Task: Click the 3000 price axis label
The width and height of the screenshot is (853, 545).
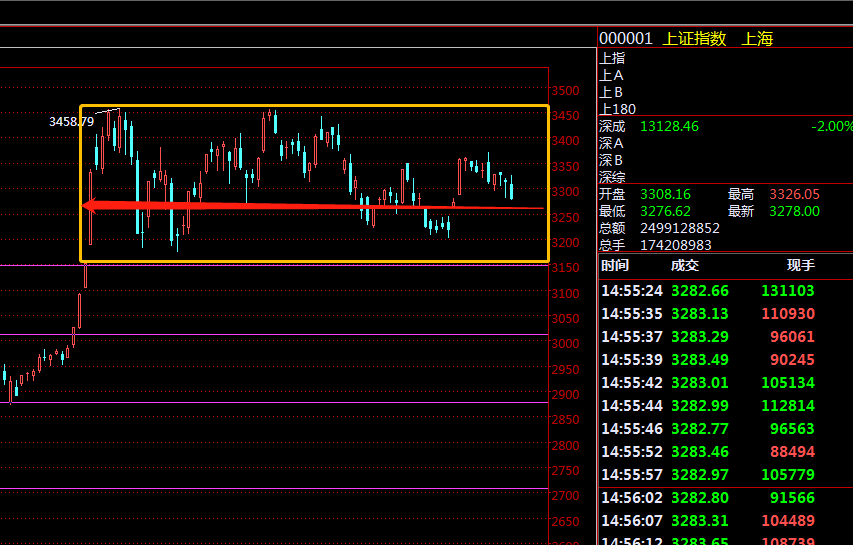Action: [565, 344]
